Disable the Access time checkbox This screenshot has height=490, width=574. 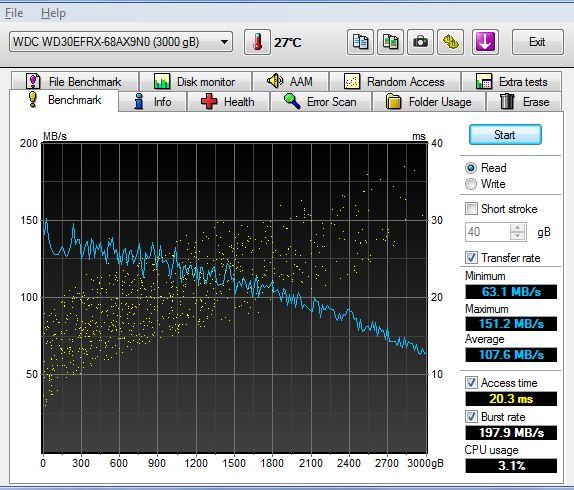point(471,382)
